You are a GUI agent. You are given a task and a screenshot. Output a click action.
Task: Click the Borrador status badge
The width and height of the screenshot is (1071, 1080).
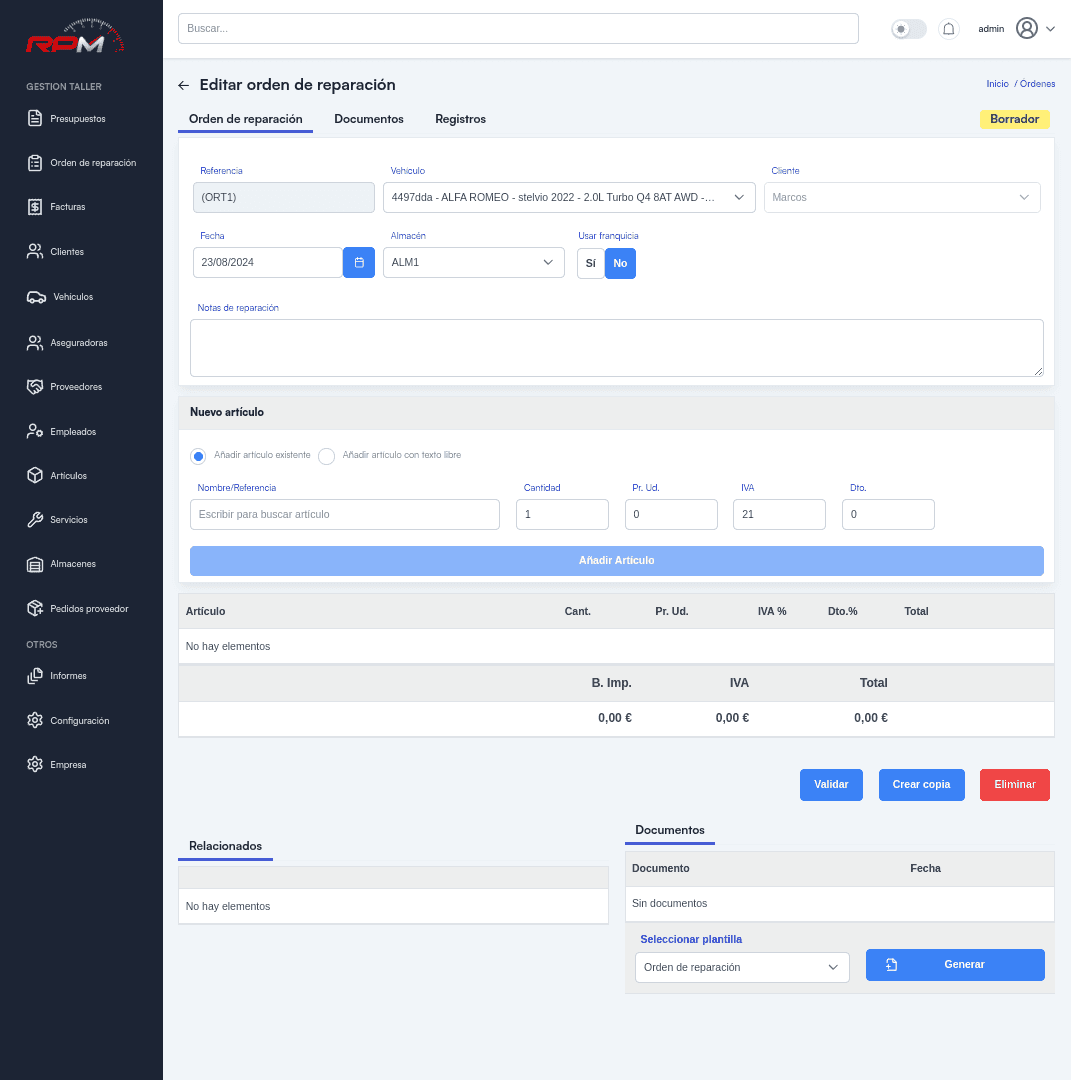click(1014, 119)
